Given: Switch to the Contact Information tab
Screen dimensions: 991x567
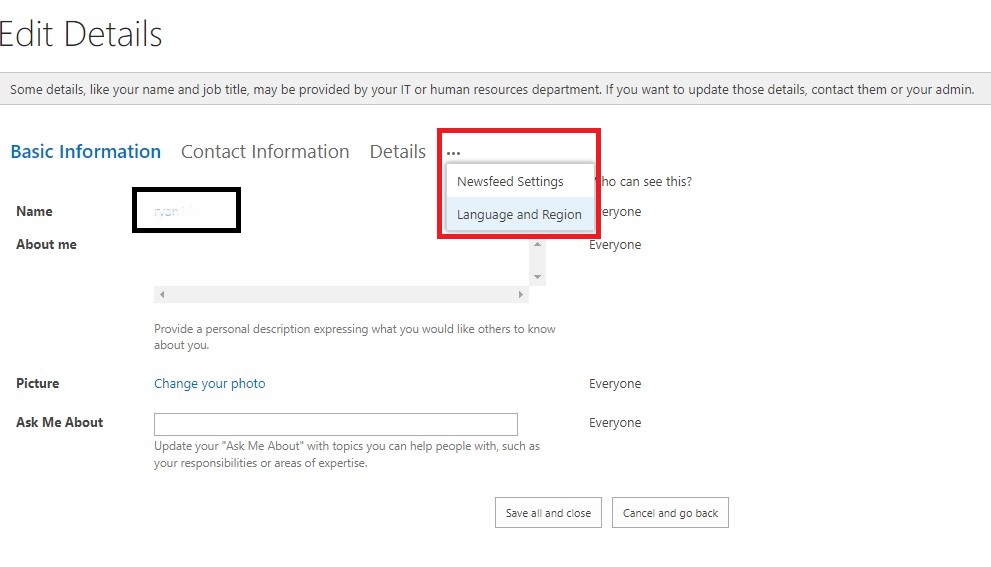Looking at the screenshot, I should (x=265, y=152).
